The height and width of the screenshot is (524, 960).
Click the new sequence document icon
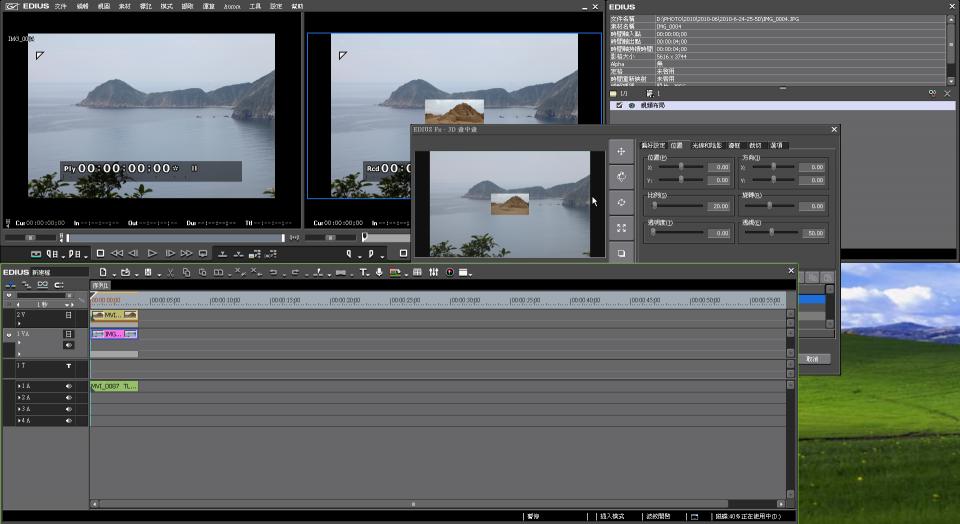click(101, 272)
